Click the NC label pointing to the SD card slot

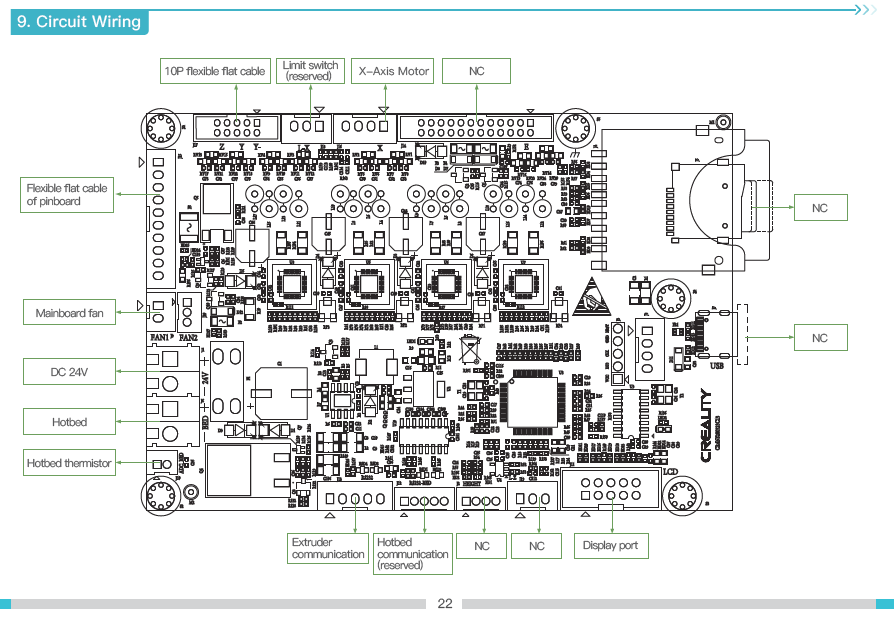coord(820,208)
